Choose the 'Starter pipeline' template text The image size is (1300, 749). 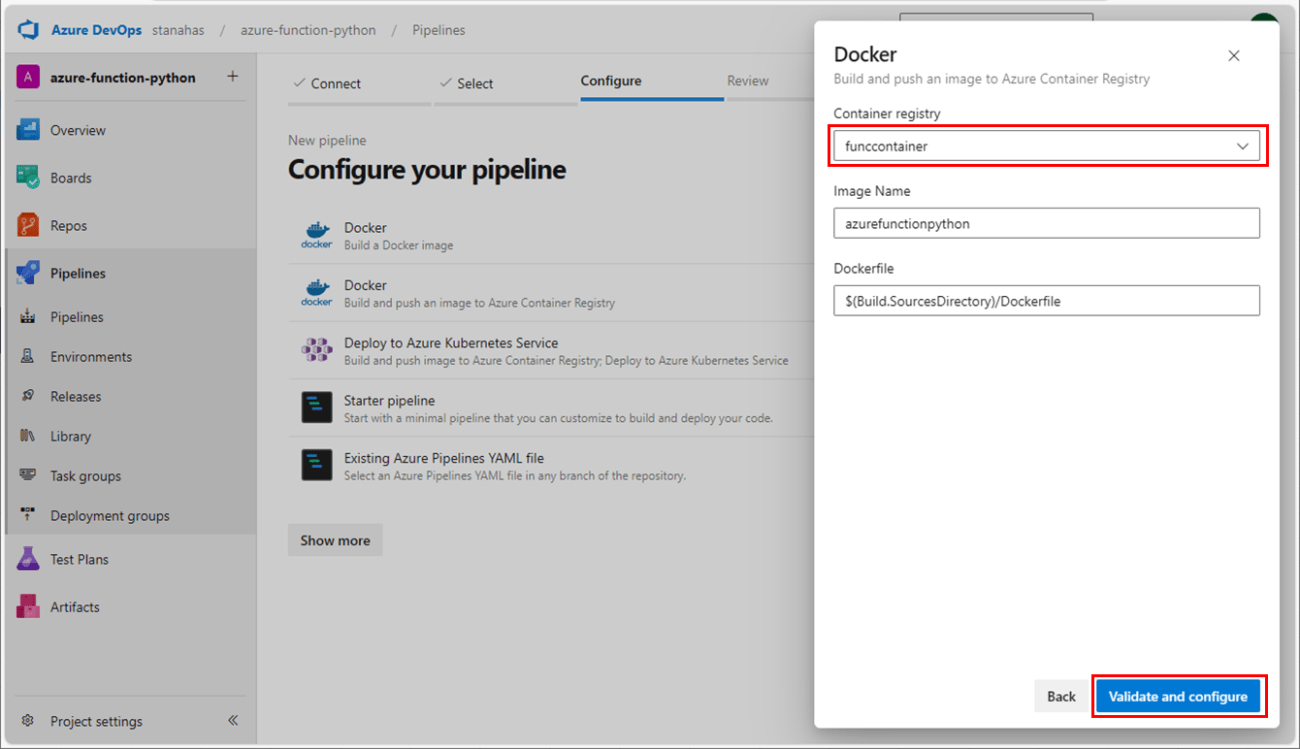(x=389, y=401)
